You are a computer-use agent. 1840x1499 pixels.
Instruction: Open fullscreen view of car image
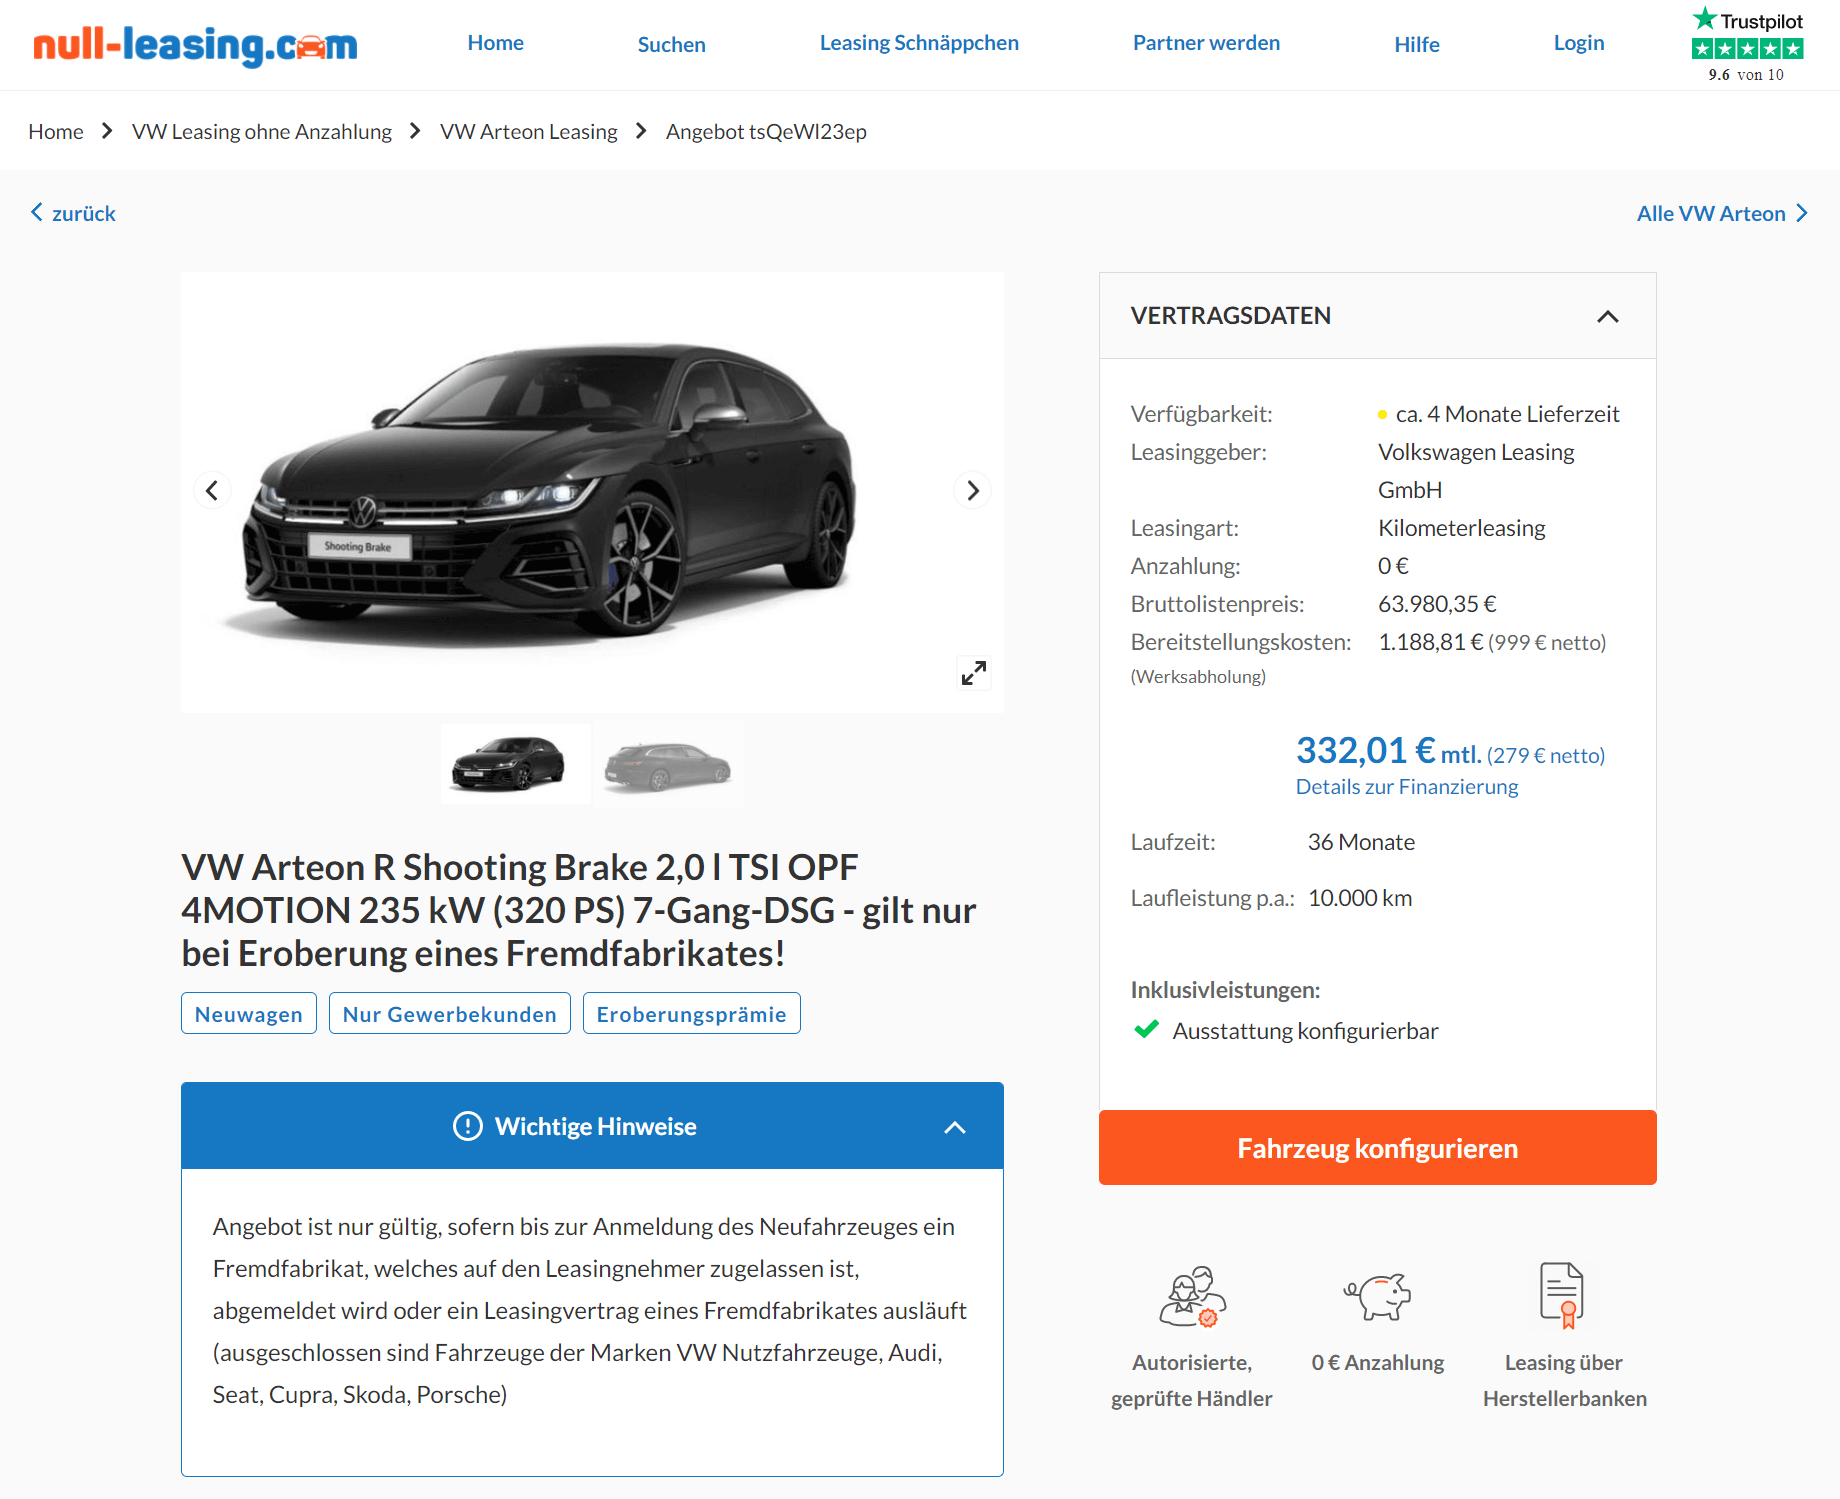point(973,673)
